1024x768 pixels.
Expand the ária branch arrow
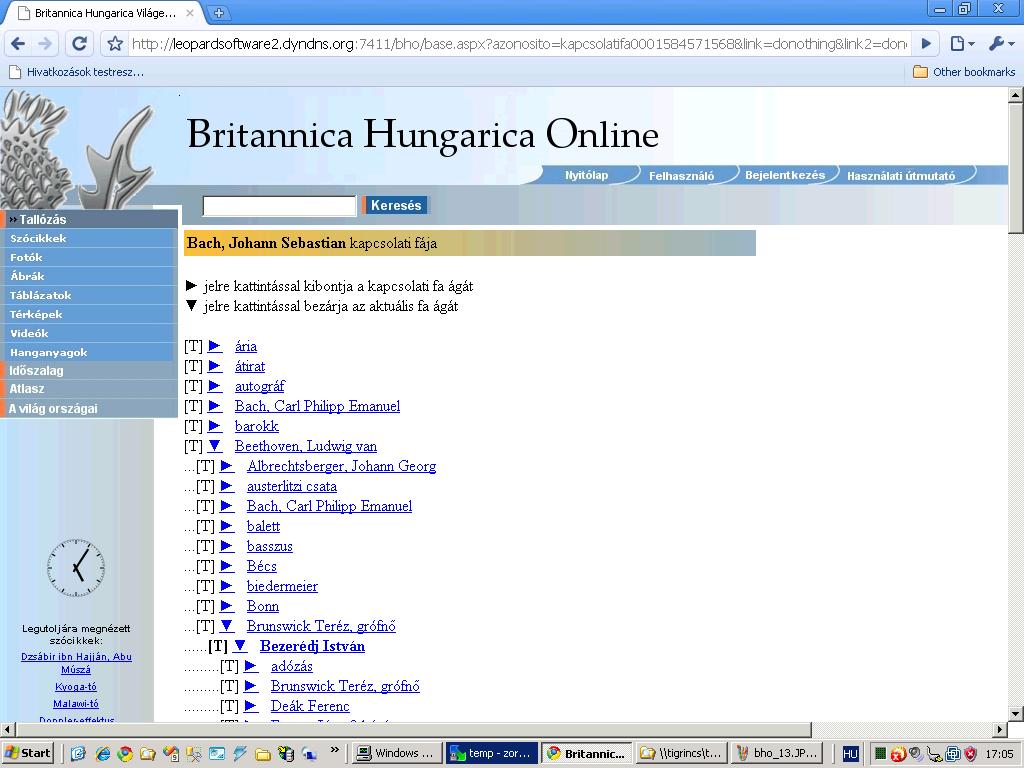[215, 346]
